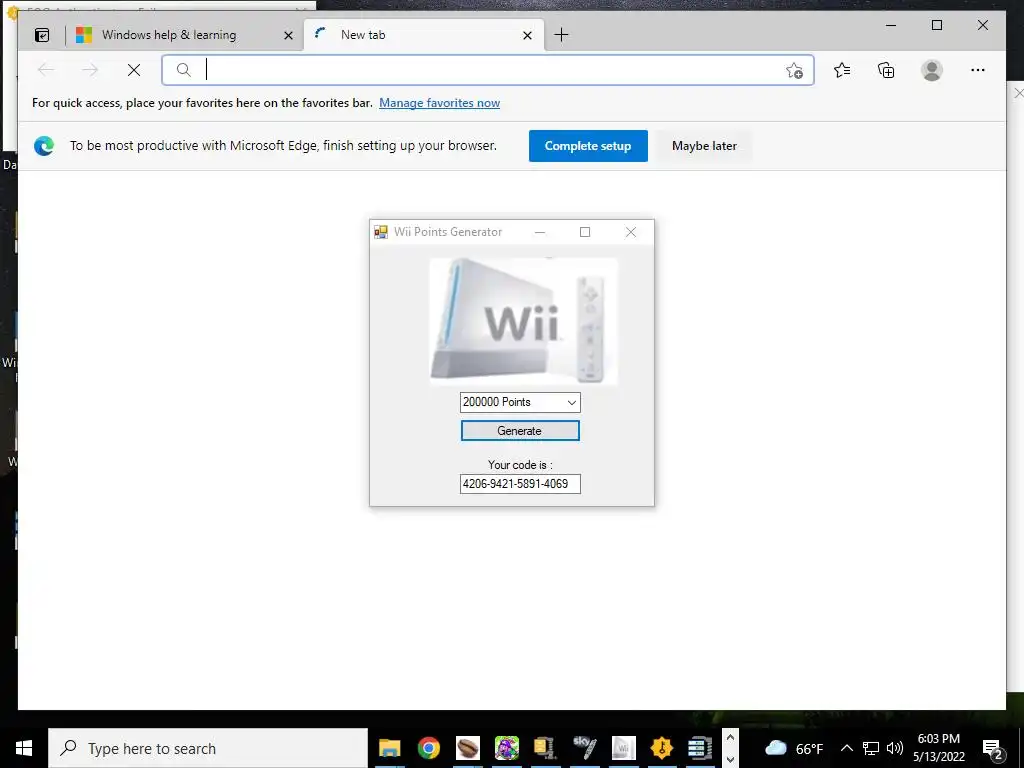Open the Favorites list icon

coord(842,70)
